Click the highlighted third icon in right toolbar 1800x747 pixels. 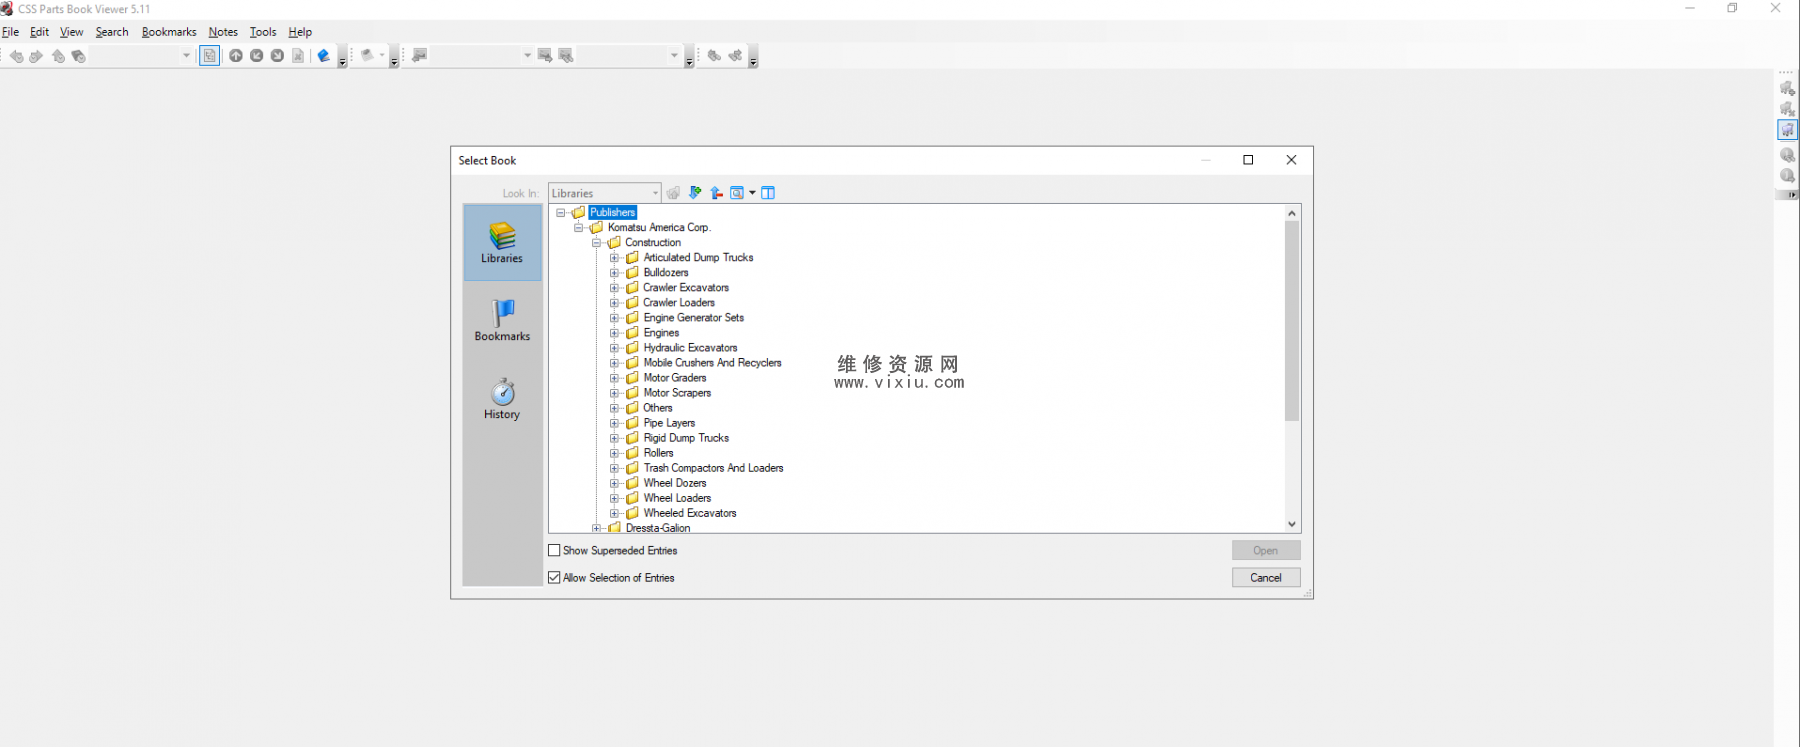click(1787, 130)
